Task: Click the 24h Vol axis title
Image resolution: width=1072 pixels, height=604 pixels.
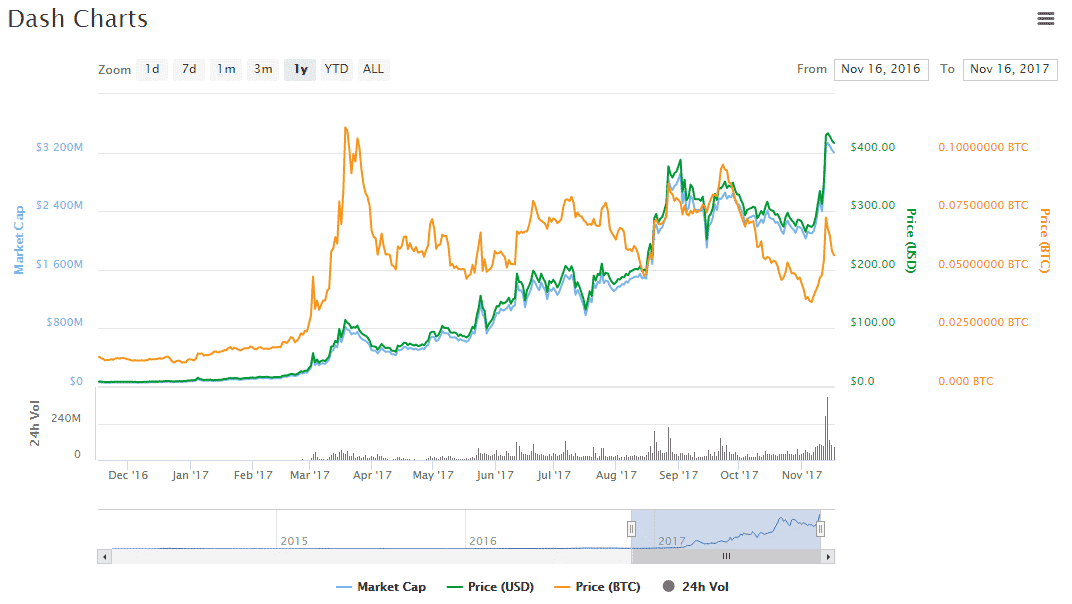Action: 35,423
